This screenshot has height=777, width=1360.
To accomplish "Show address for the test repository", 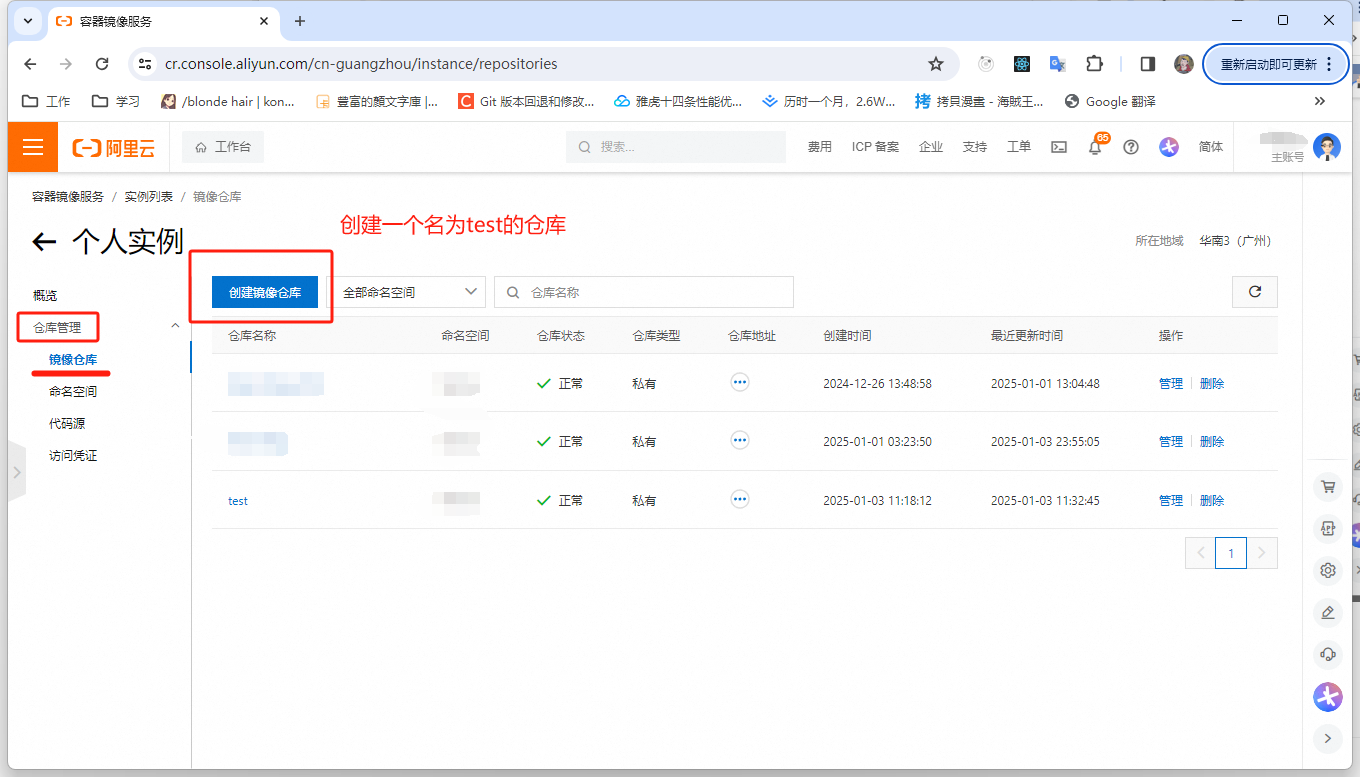I will 740,499.
